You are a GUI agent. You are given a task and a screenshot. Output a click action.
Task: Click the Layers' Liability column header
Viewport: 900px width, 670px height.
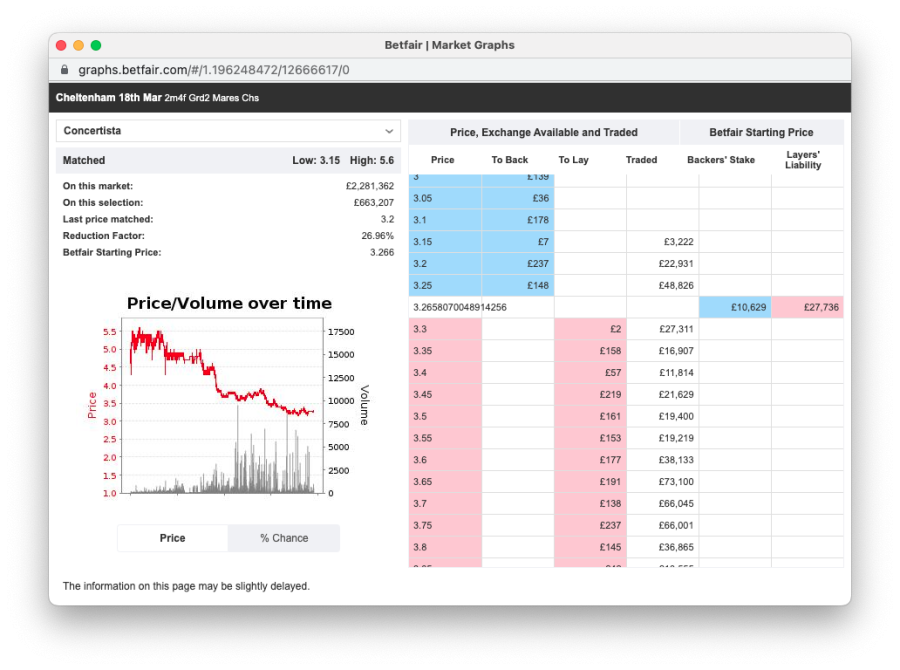[x=803, y=160]
